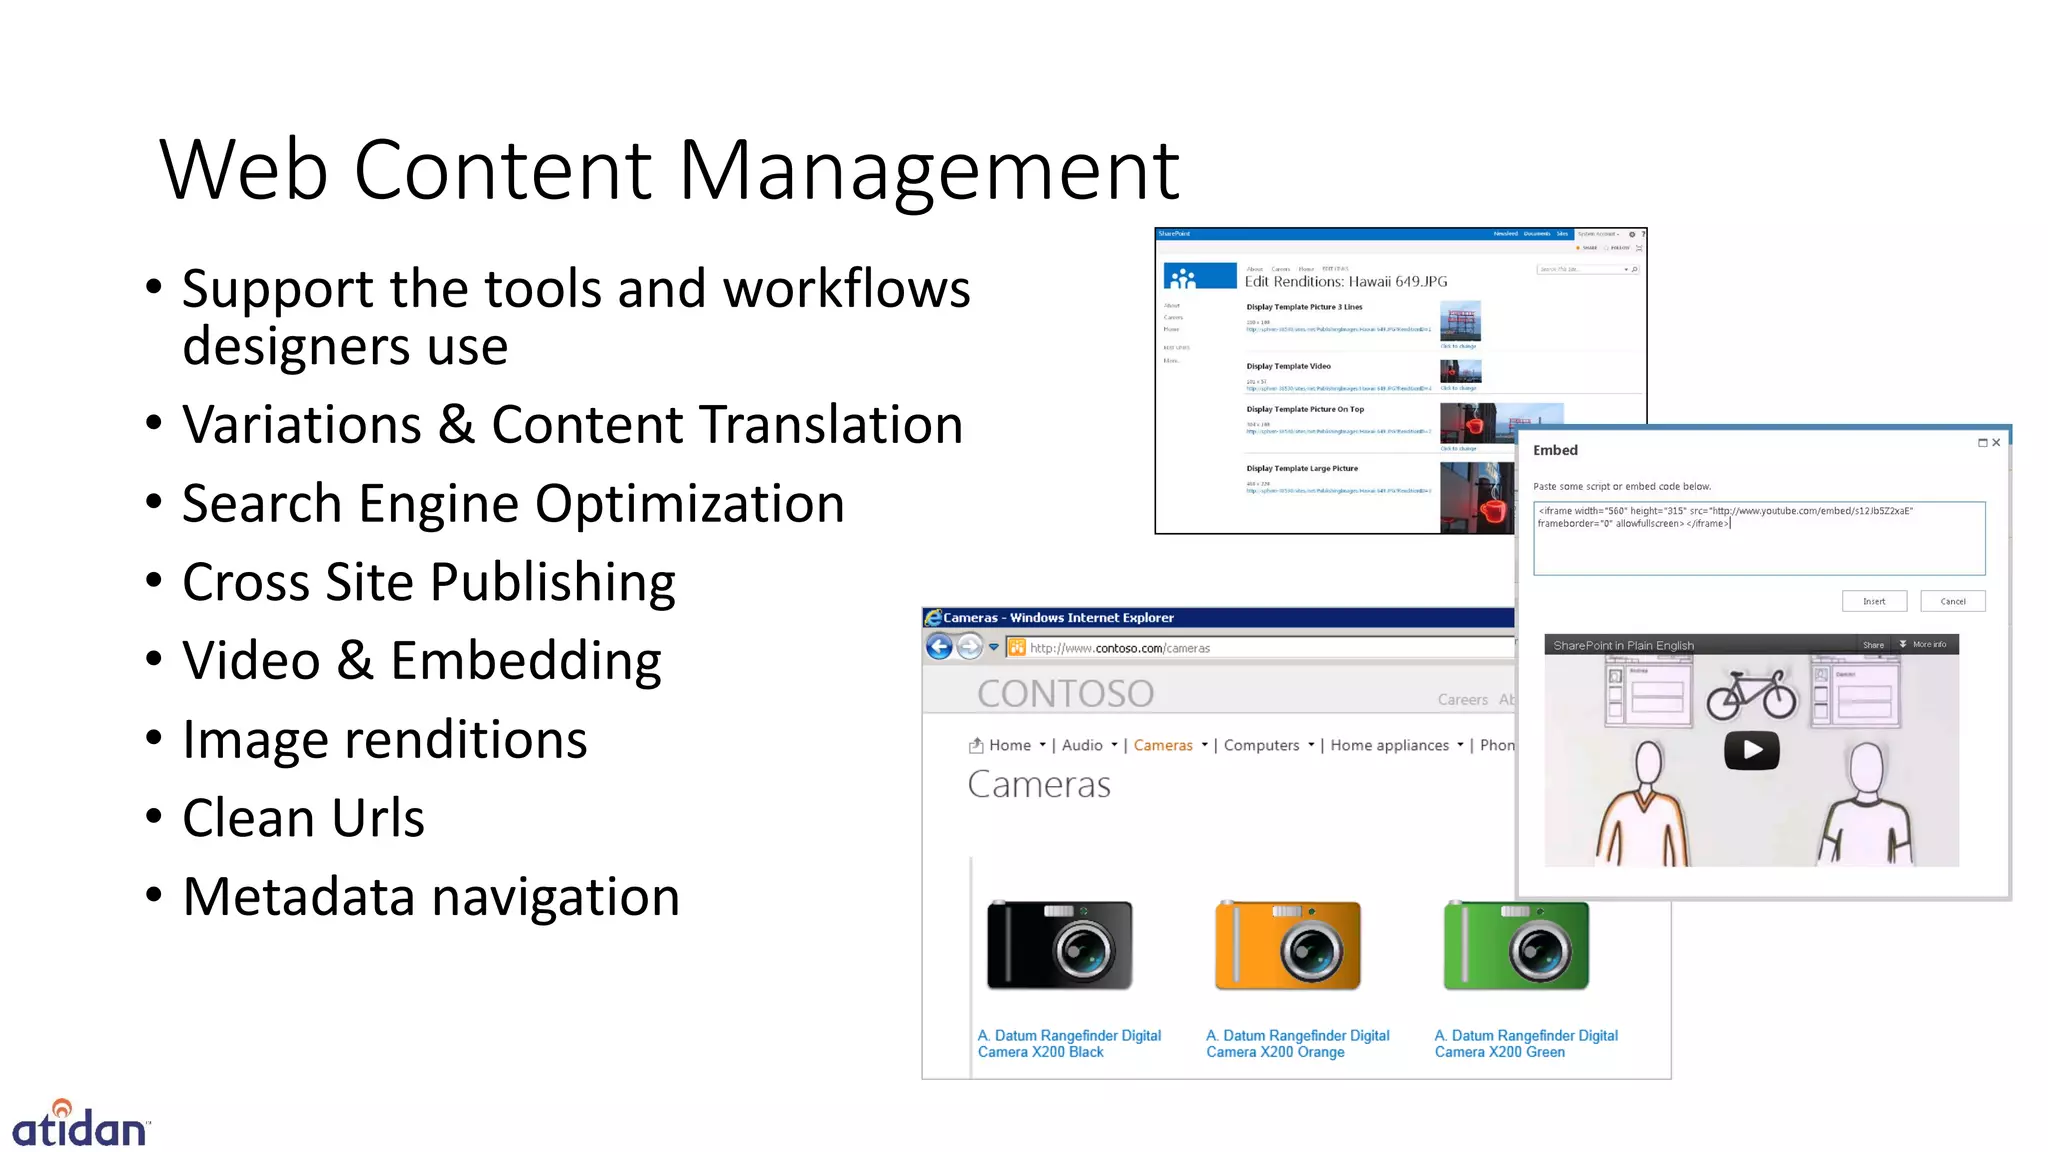The width and height of the screenshot is (2048, 1152).
Task: Open the Audio navigation item
Action: pyautogui.click(x=1082, y=745)
